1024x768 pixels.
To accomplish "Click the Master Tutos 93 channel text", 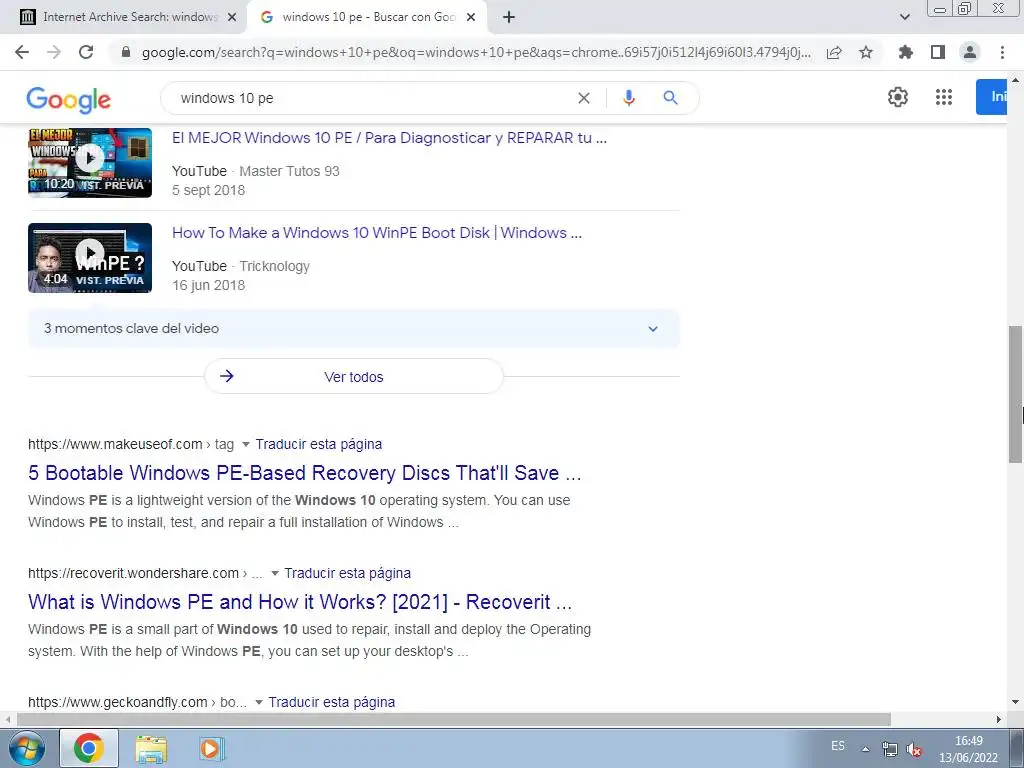I will 289,171.
